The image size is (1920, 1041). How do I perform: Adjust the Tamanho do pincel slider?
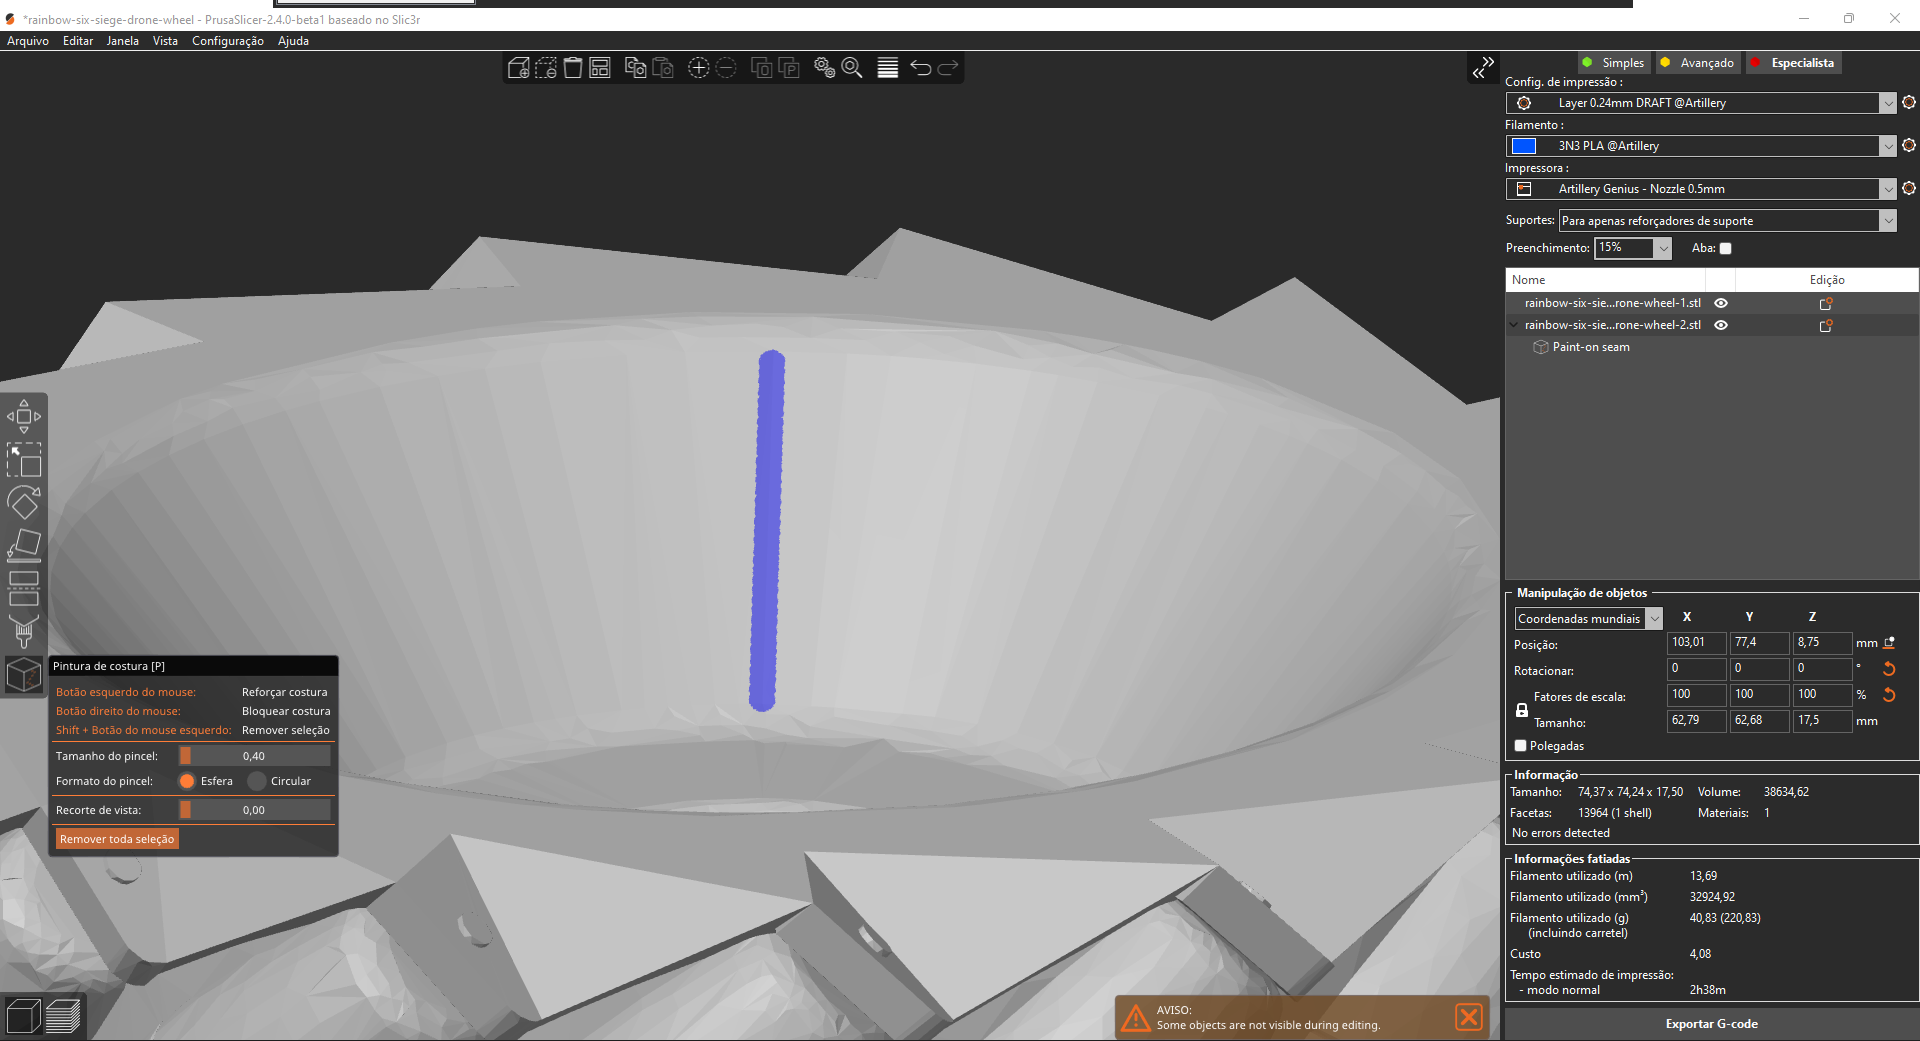(x=254, y=756)
